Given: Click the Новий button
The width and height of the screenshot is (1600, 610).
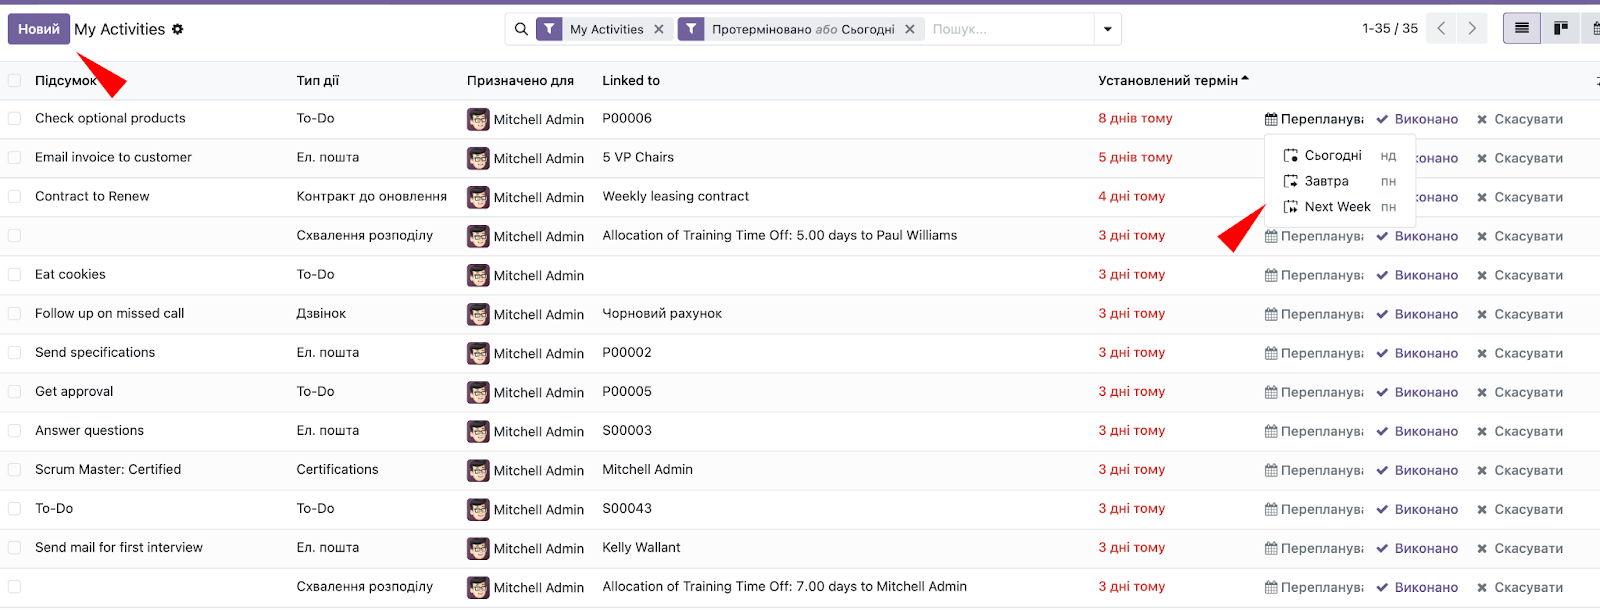Looking at the screenshot, I should pyautogui.click(x=39, y=29).
